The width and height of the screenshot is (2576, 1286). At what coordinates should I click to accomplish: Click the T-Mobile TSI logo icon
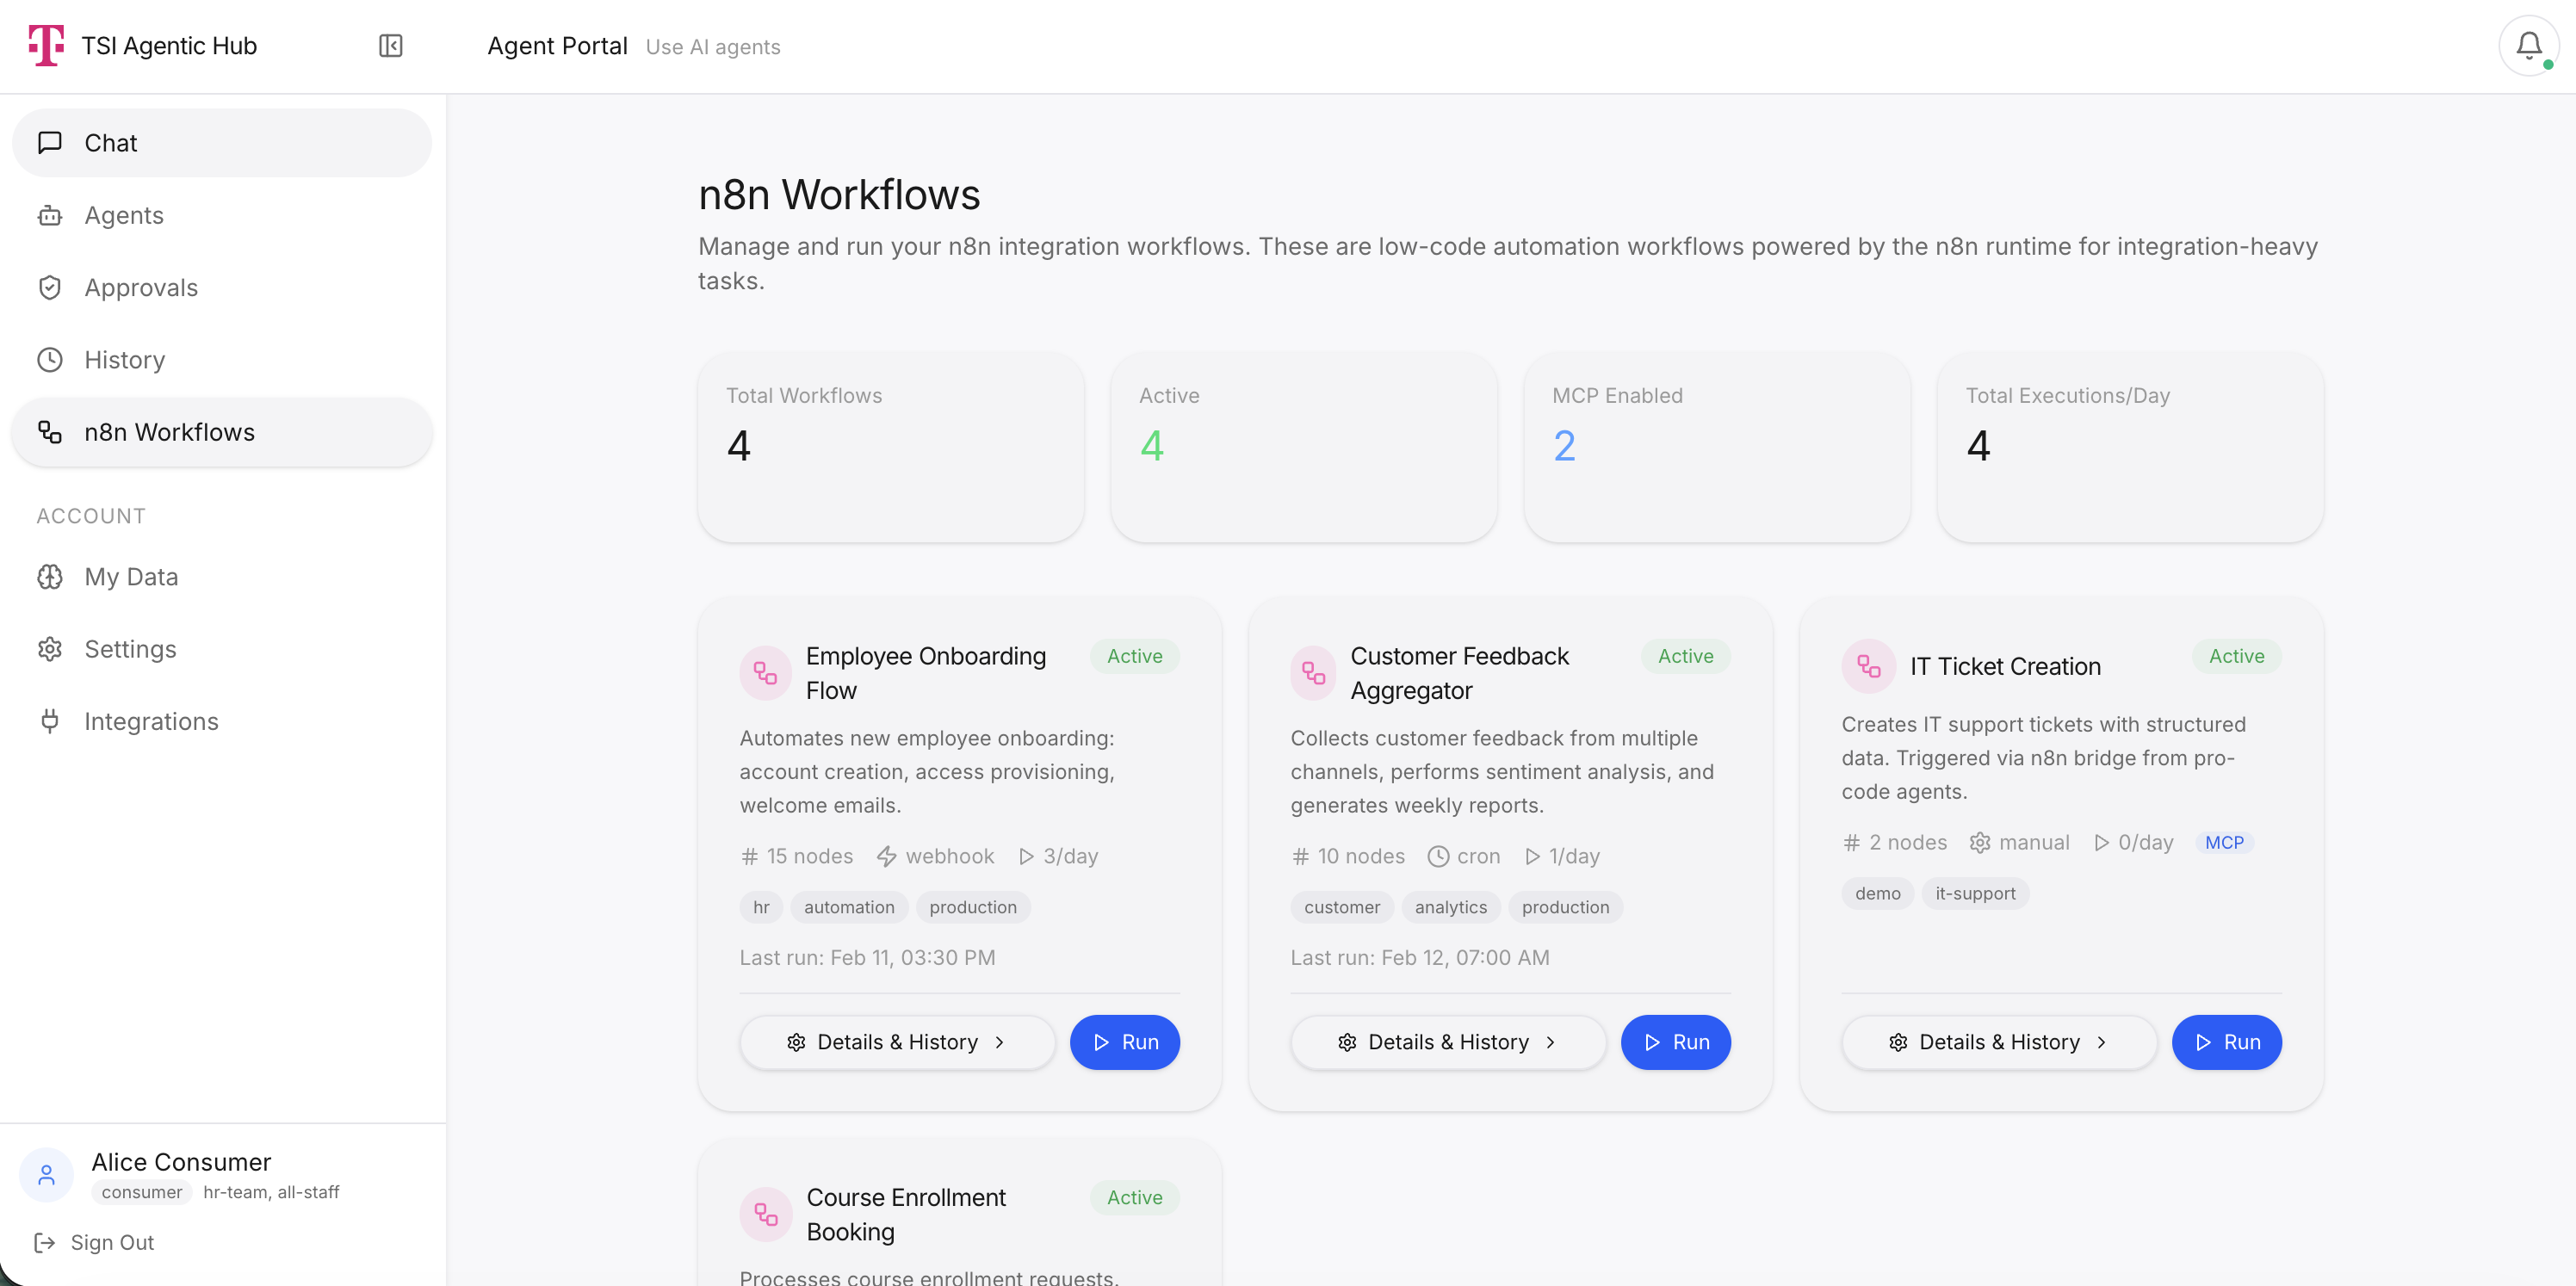pyautogui.click(x=46, y=46)
